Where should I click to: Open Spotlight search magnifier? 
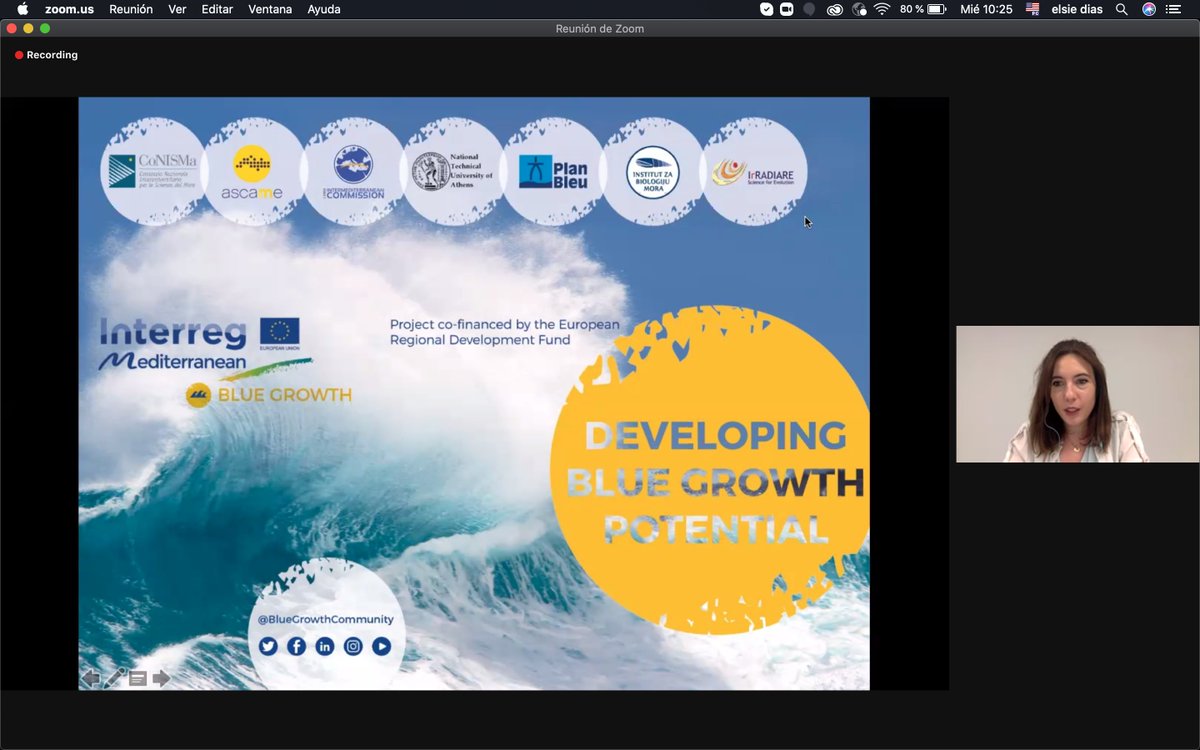click(1122, 9)
